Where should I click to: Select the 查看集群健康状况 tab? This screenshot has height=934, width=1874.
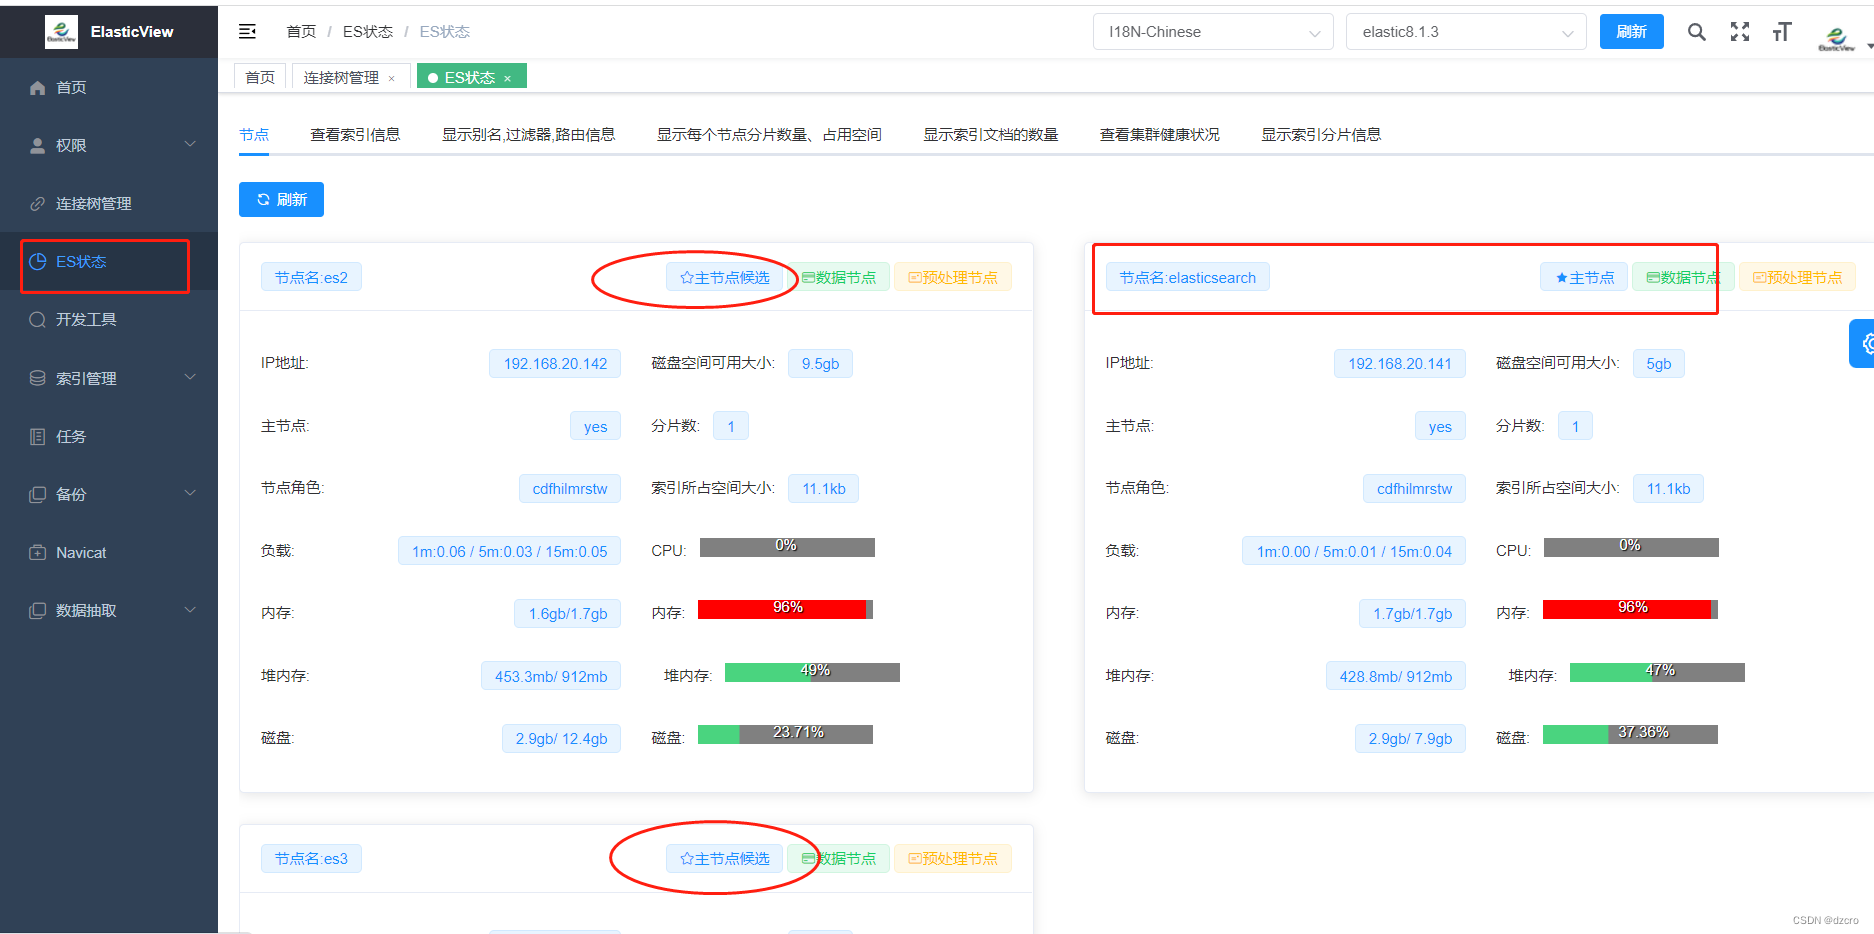pyautogui.click(x=1160, y=133)
